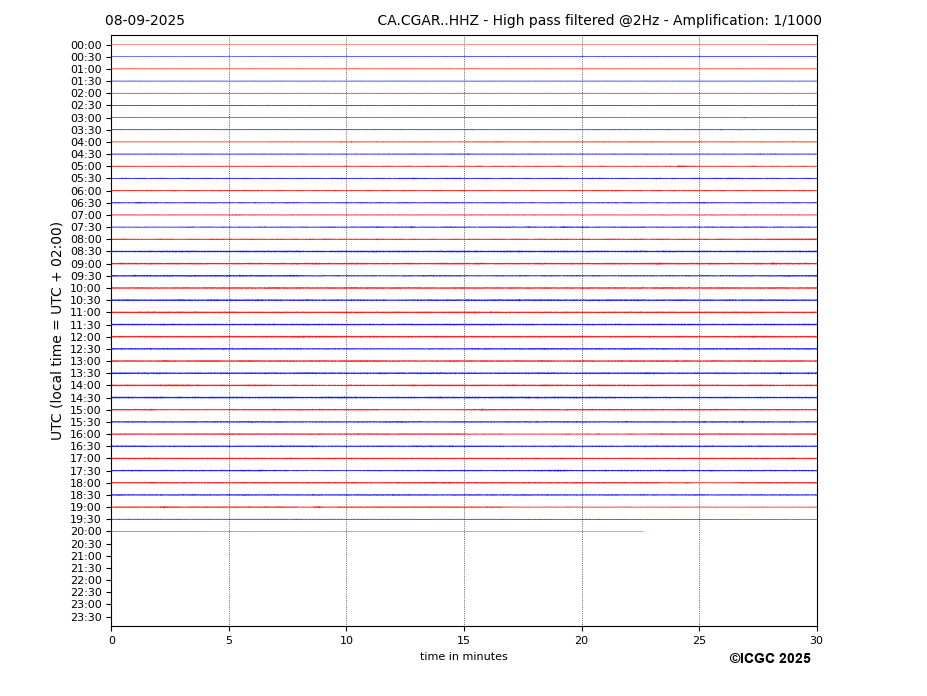The image size is (927, 696).
Task: Click the 04:00 time row label
Action: [86, 143]
